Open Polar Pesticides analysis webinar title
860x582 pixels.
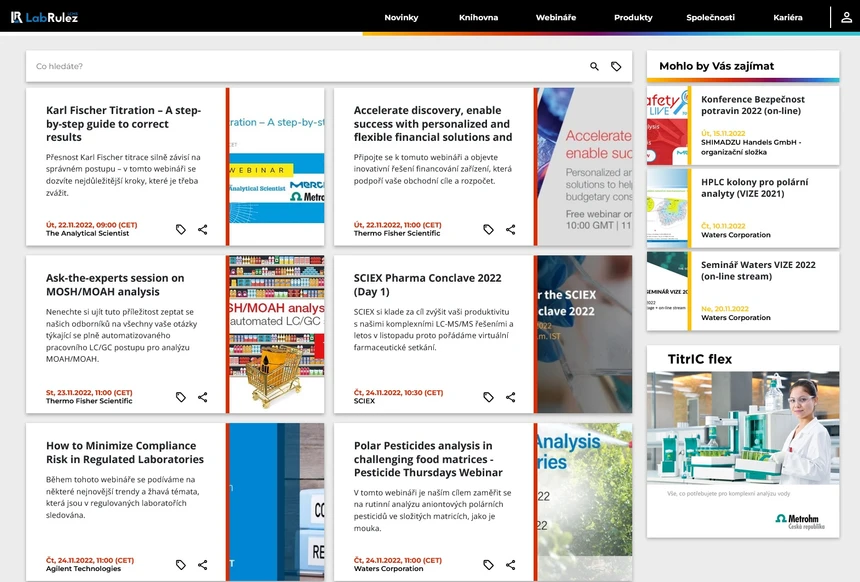tap(428, 459)
